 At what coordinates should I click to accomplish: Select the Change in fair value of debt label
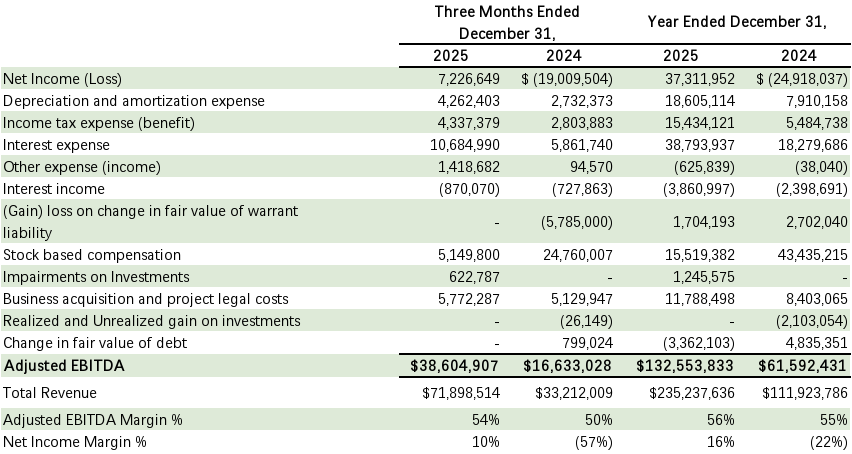coord(95,343)
